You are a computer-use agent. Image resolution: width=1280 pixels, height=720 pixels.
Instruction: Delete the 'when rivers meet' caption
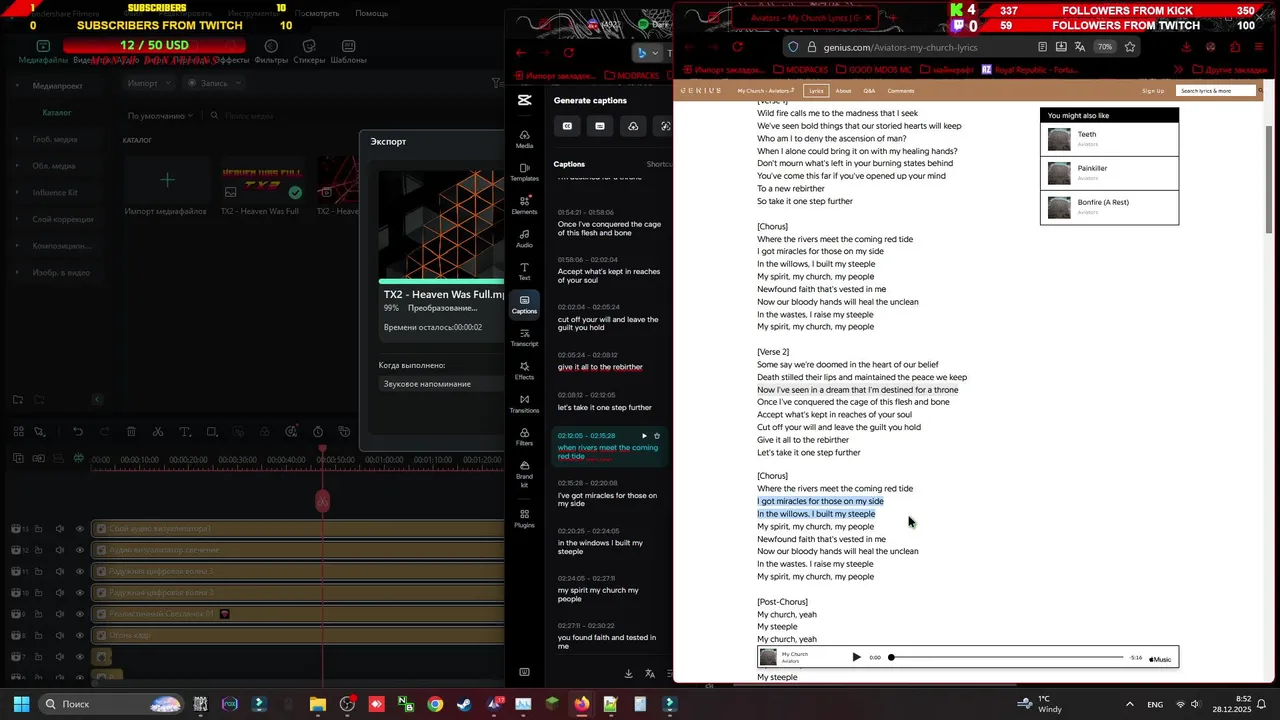coord(657,436)
